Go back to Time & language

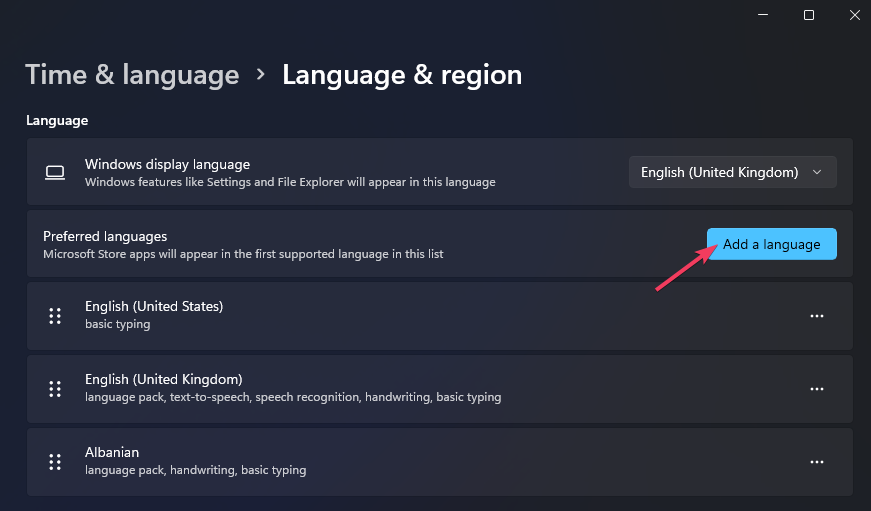pyautogui.click(x=132, y=75)
